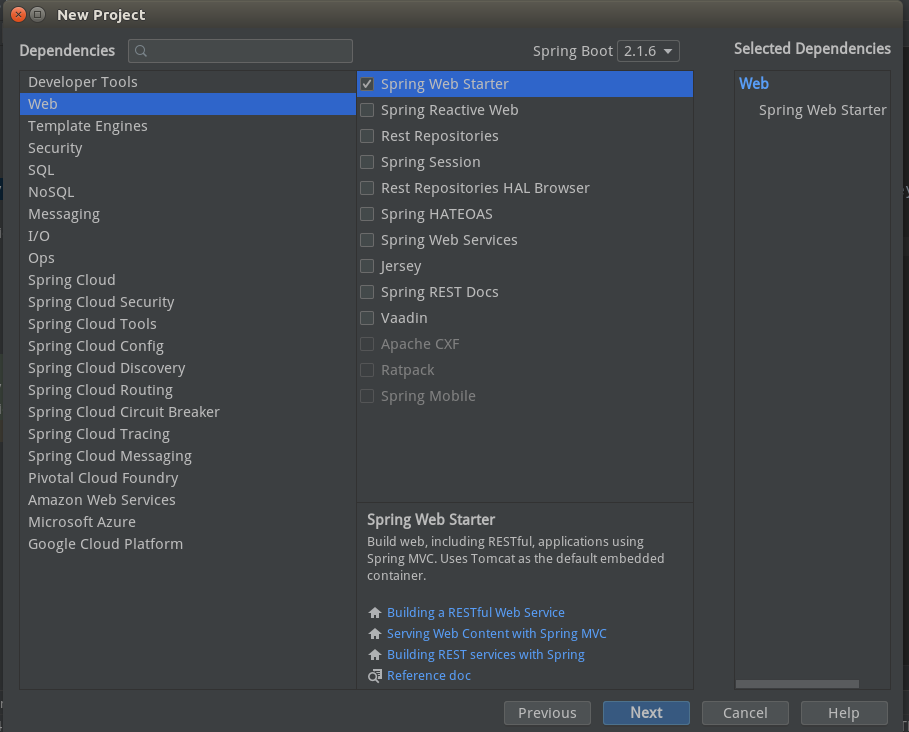Choose the NoSQL category
The width and height of the screenshot is (909, 732).
point(188,192)
